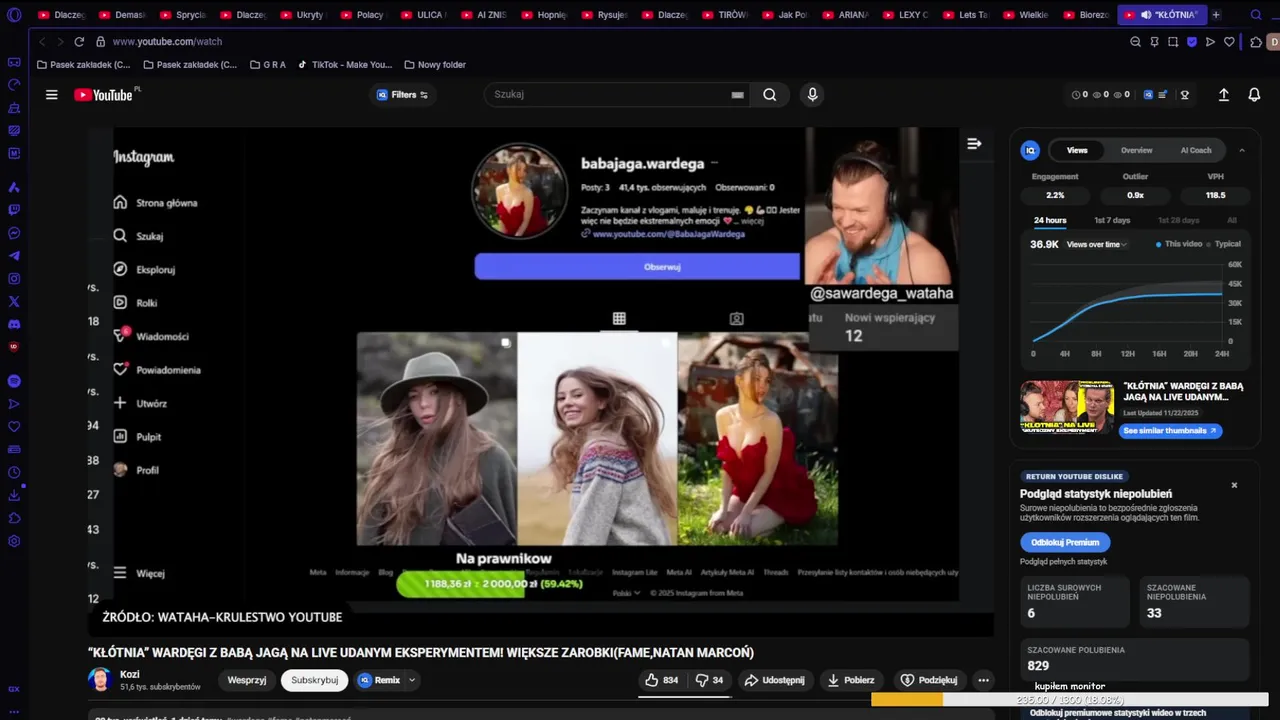Viewport: 1280px width, 720px height.
Task: Click the channel avatar of Kozi
Action: tap(99, 680)
